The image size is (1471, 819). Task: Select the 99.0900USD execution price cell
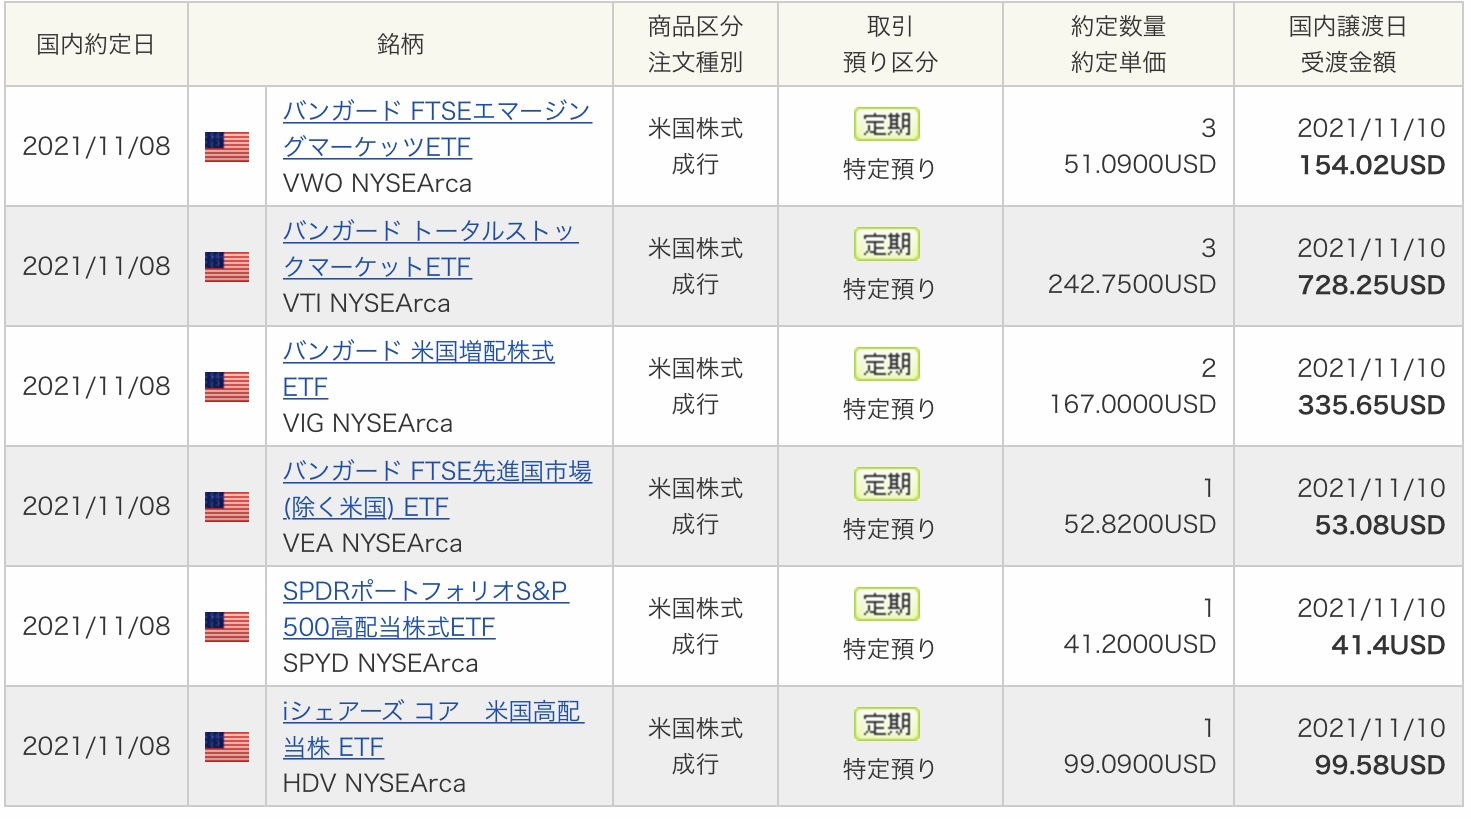[1139, 765]
